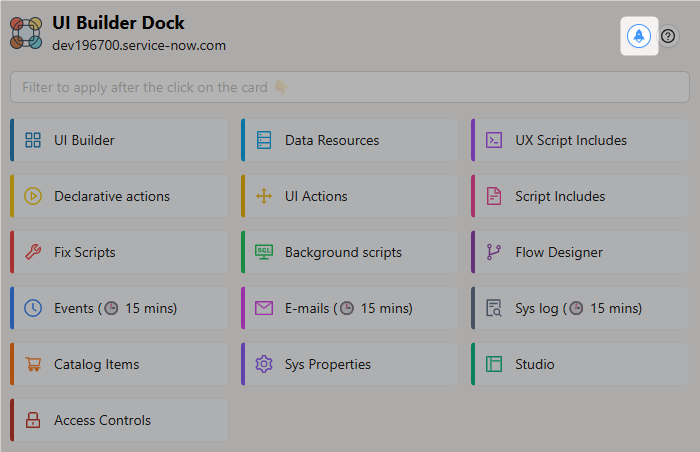Open the Script Includes card
Screen dimensions: 700x452
[x=579, y=196]
